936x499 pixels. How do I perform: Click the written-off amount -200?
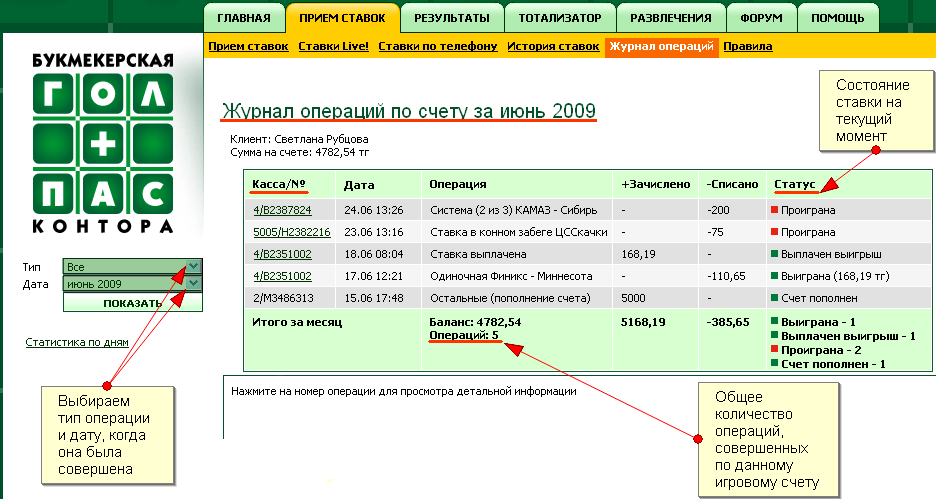point(718,210)
